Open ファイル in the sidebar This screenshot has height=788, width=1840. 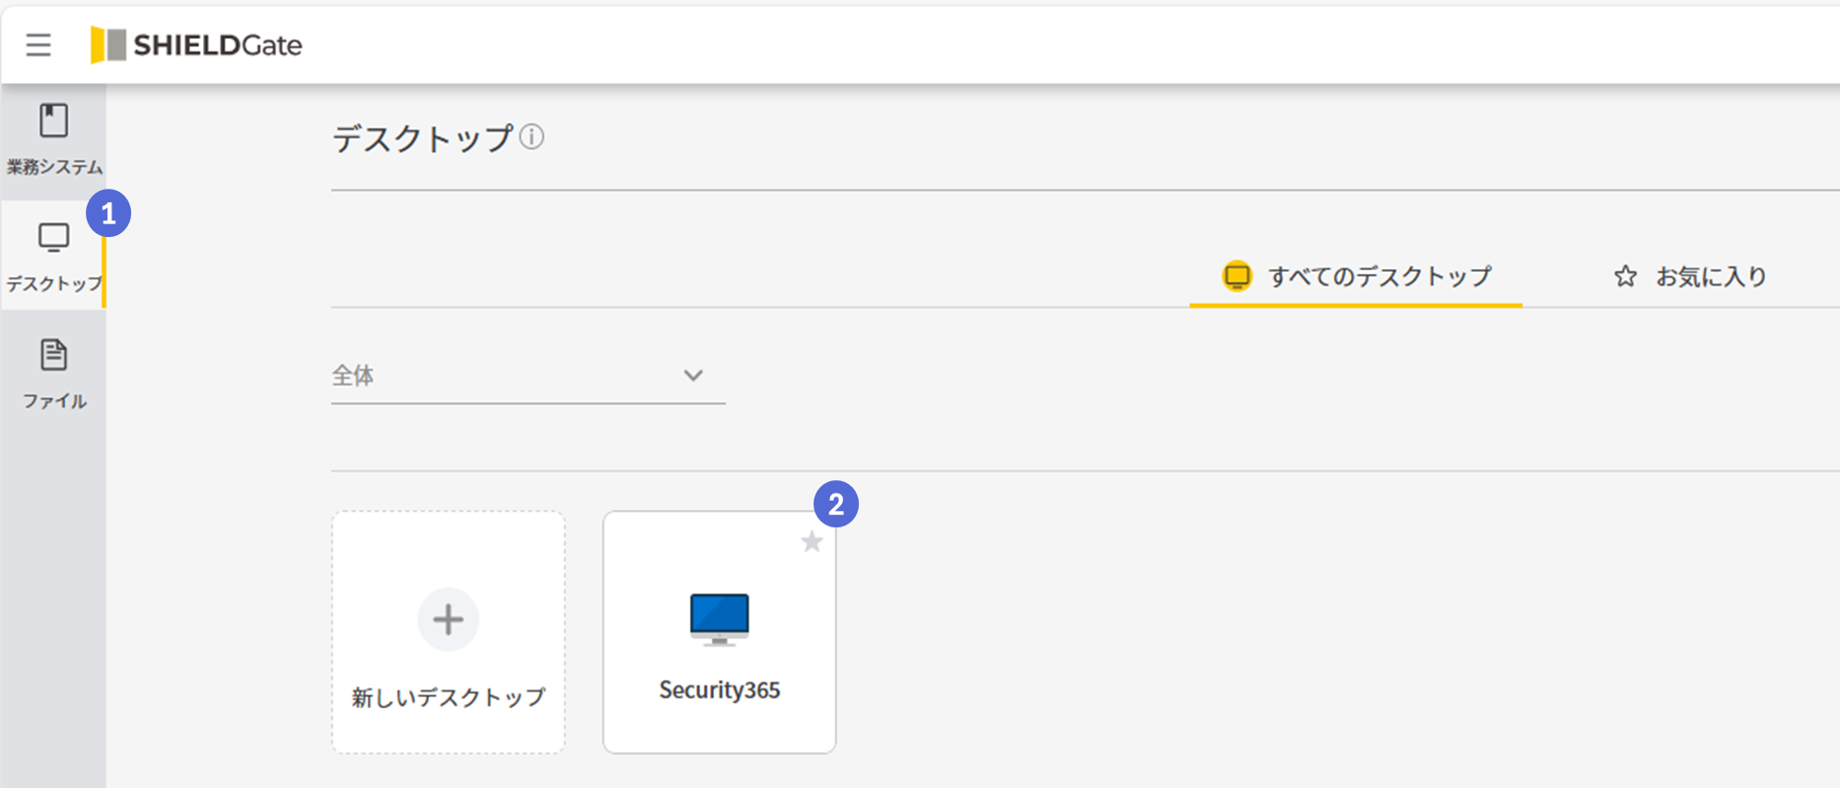pos(54,374)
